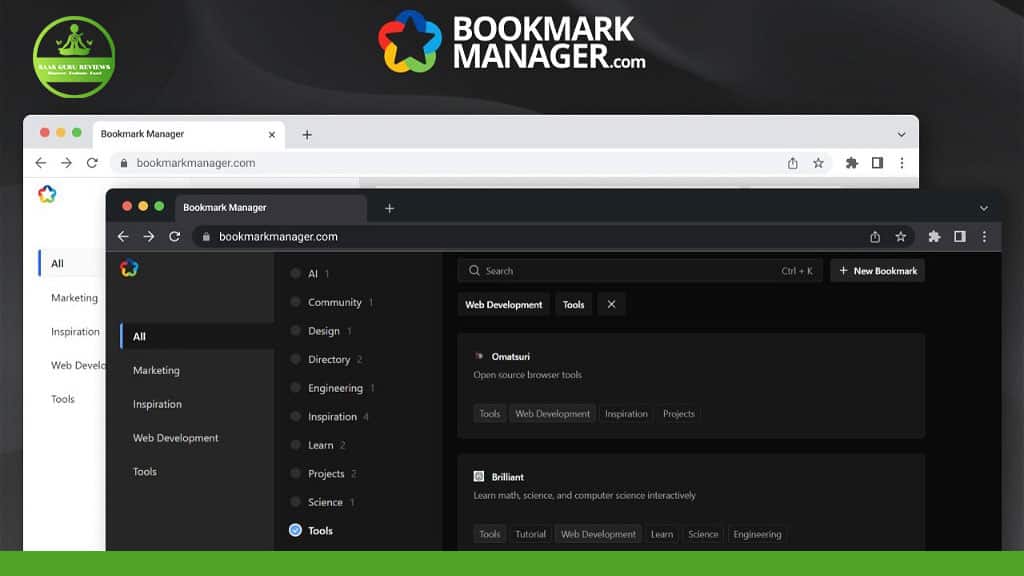Screen dimensions: 1024x576
Task: Click the share icon in the light browser toolbar
Action: [793, 163]
